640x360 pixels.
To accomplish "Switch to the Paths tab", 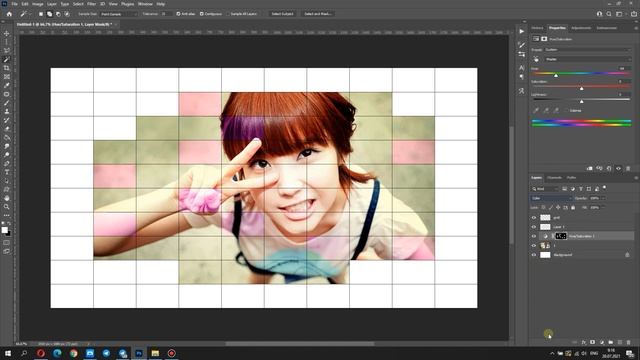I will pyautogui.click(x=571, y=178).
